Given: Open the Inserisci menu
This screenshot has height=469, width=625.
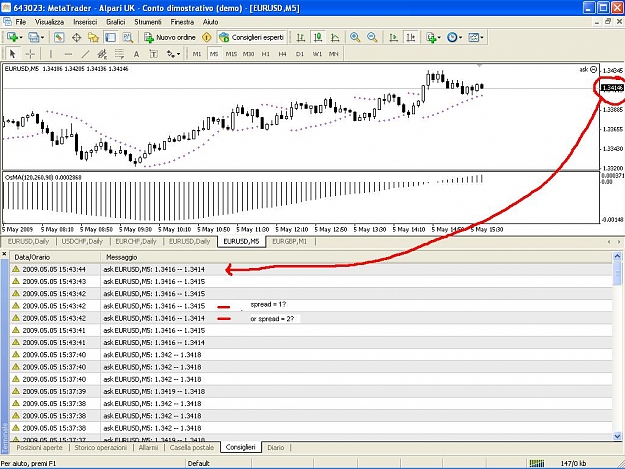Looking at the screenshot, I should point(85,22).
